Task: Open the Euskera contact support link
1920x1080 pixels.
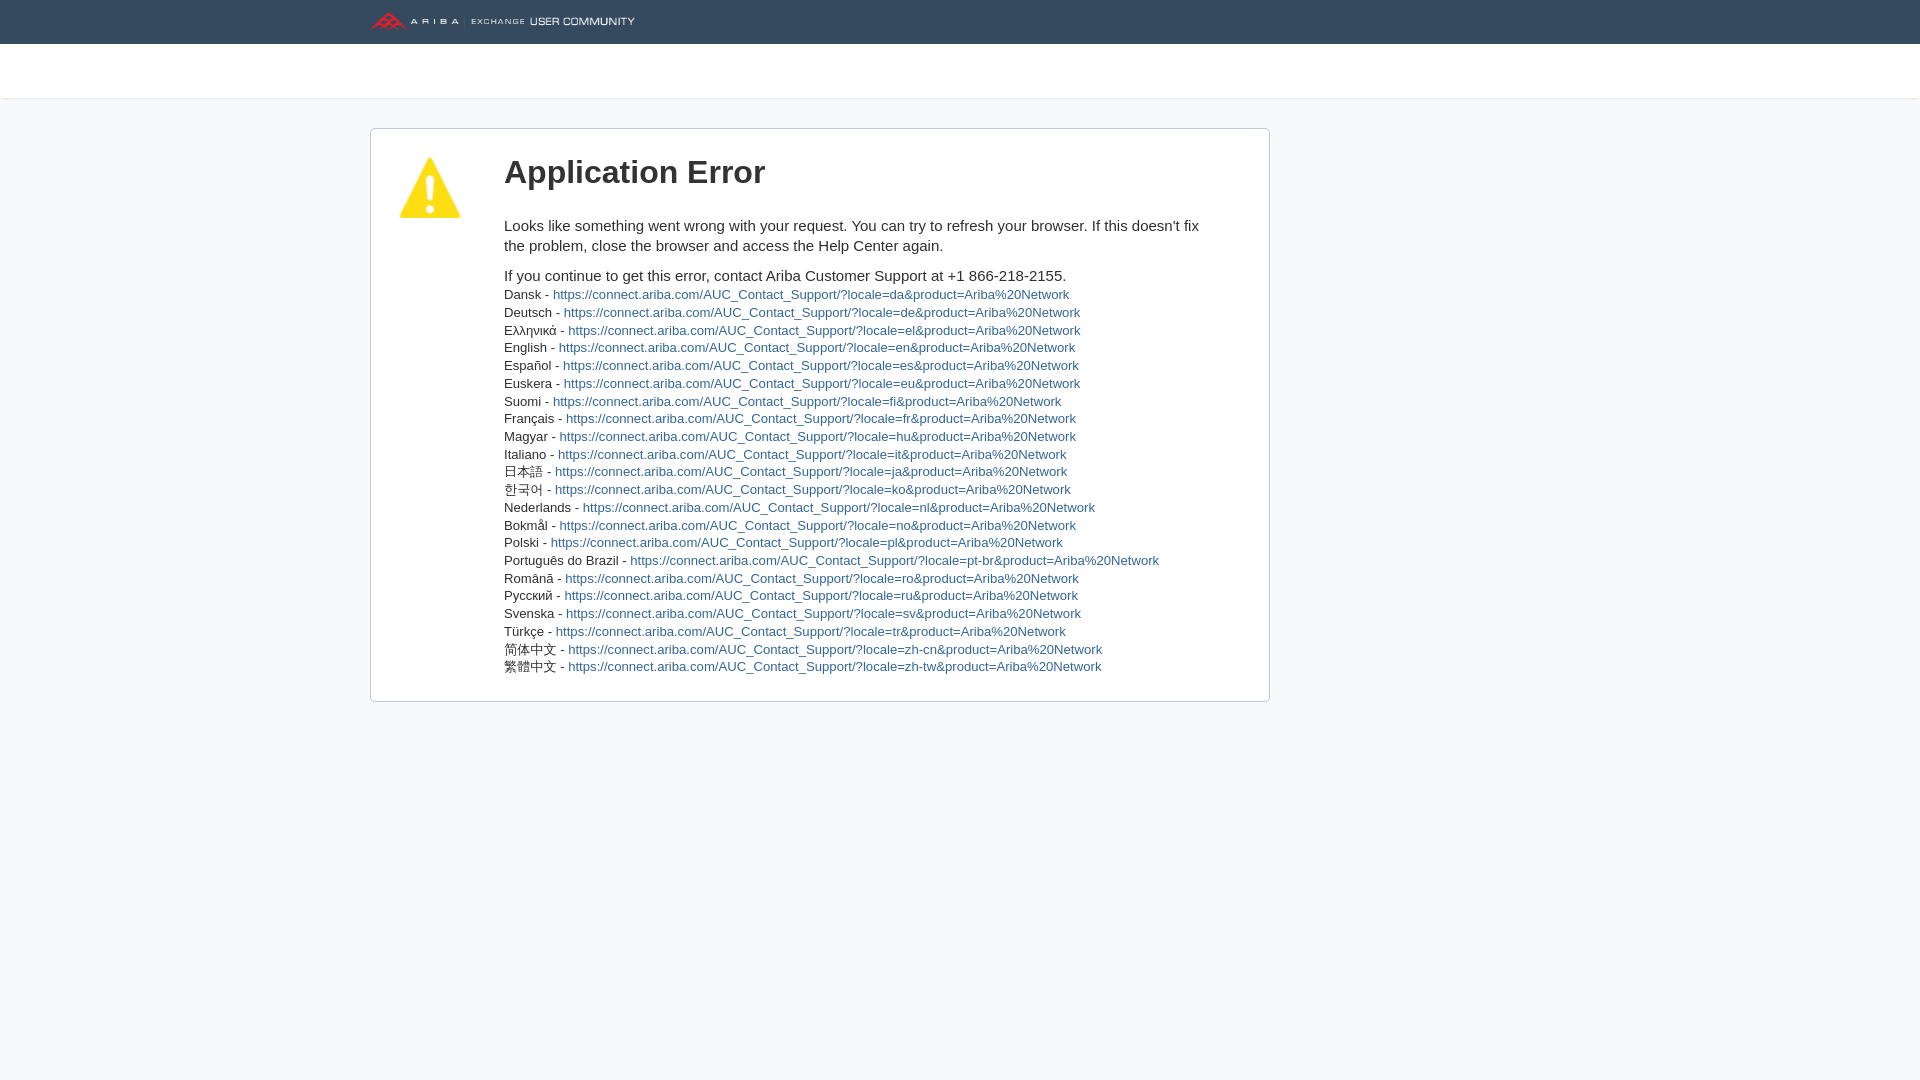Action: click(822, 384)
